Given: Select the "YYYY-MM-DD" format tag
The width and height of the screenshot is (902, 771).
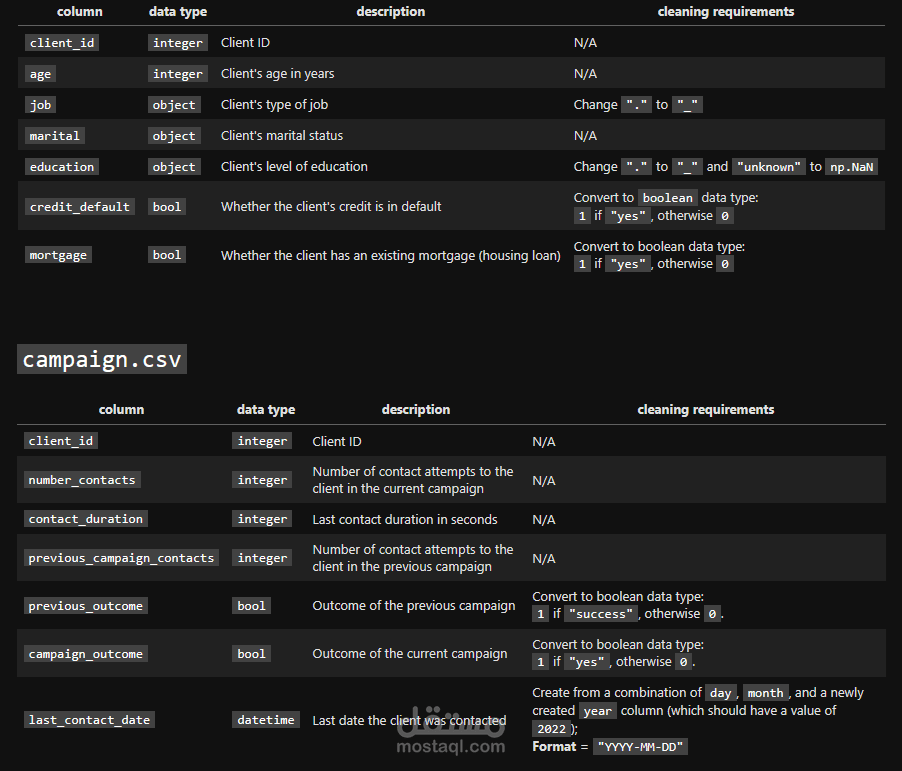Looking at the screenshot, I should click(640, 747).
